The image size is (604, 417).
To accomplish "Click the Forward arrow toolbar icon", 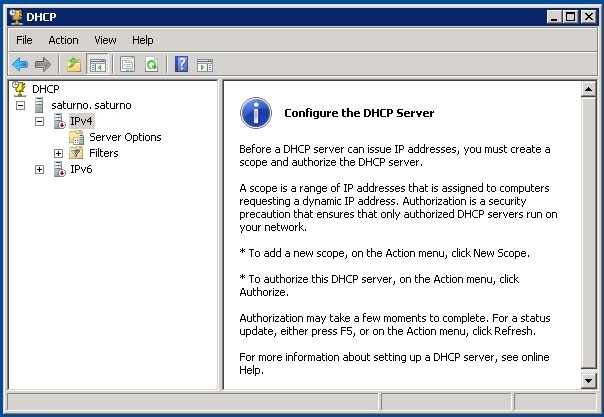I will click(x=43, y=65).
